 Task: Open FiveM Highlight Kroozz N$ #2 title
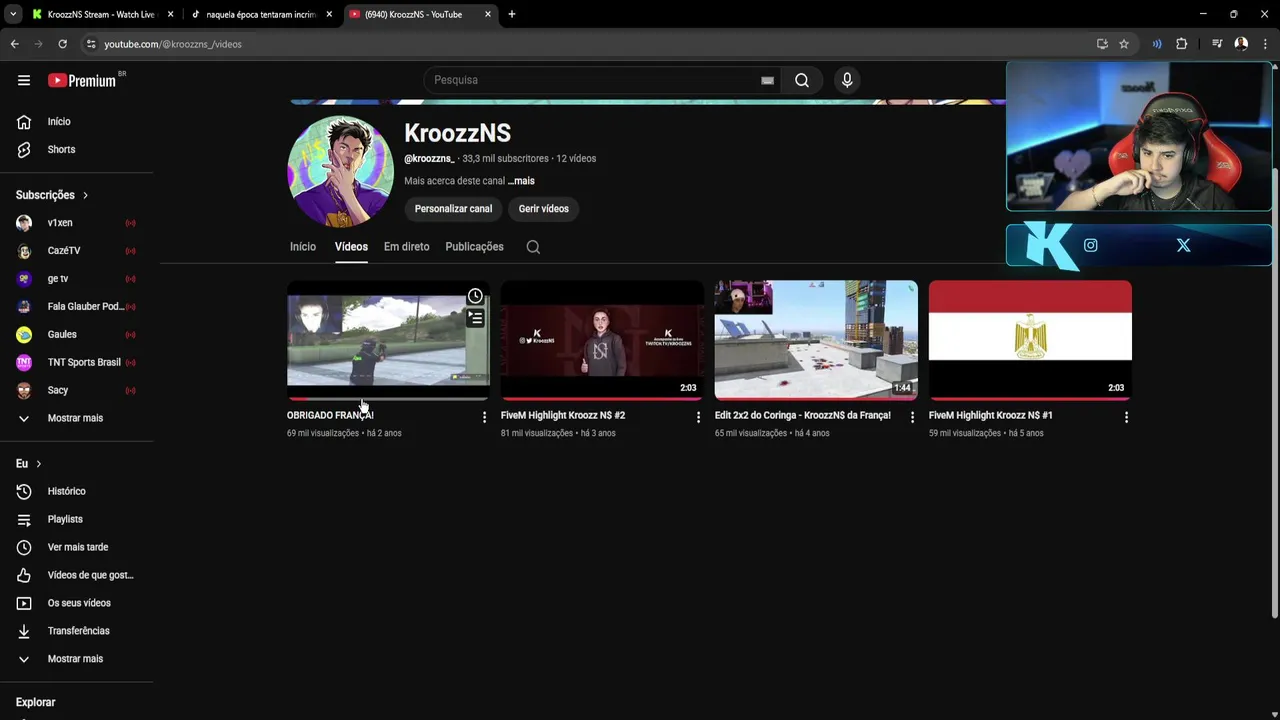[x=563, y=415]
